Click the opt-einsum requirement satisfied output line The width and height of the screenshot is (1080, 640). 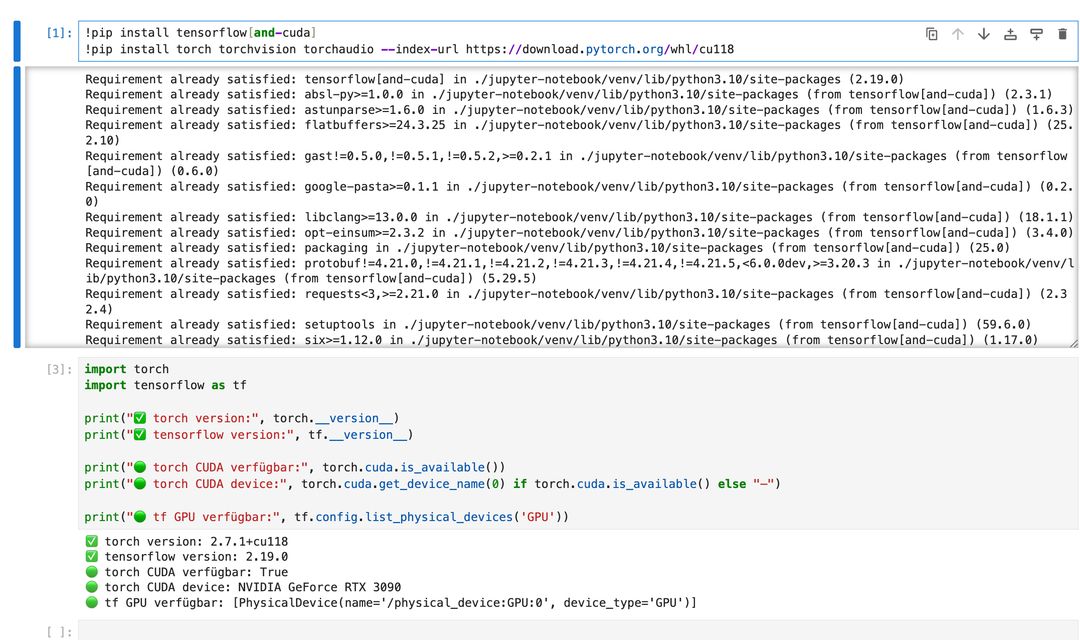[579, 233]
